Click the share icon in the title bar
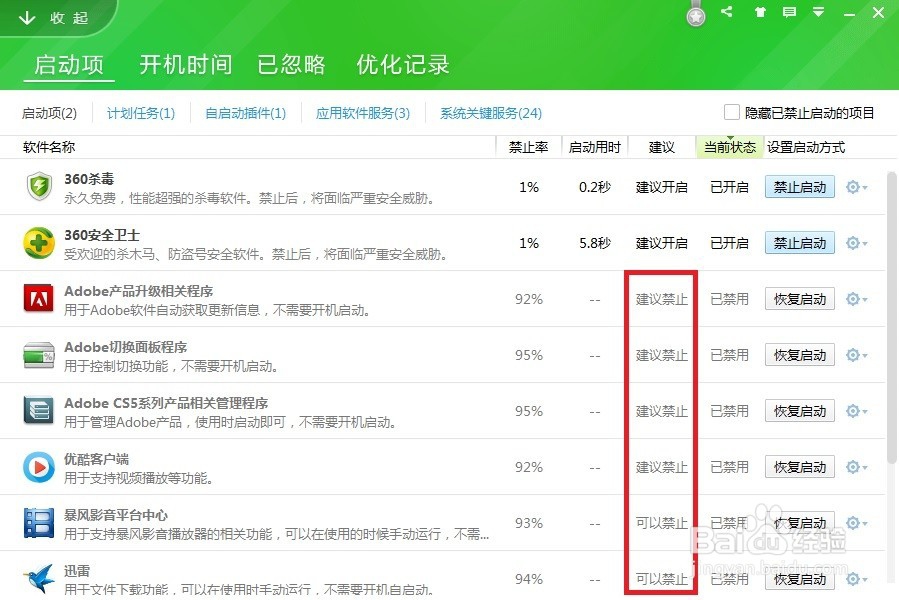Screen dimensions: 899x600 727,13
